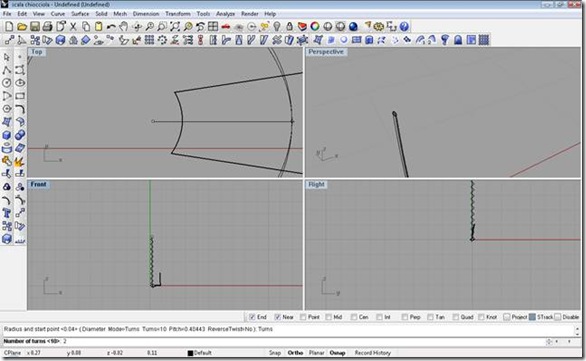This screenshot has height=361, width=586.
Task: Open a file with the folder icon
Action: coord(22,27)
